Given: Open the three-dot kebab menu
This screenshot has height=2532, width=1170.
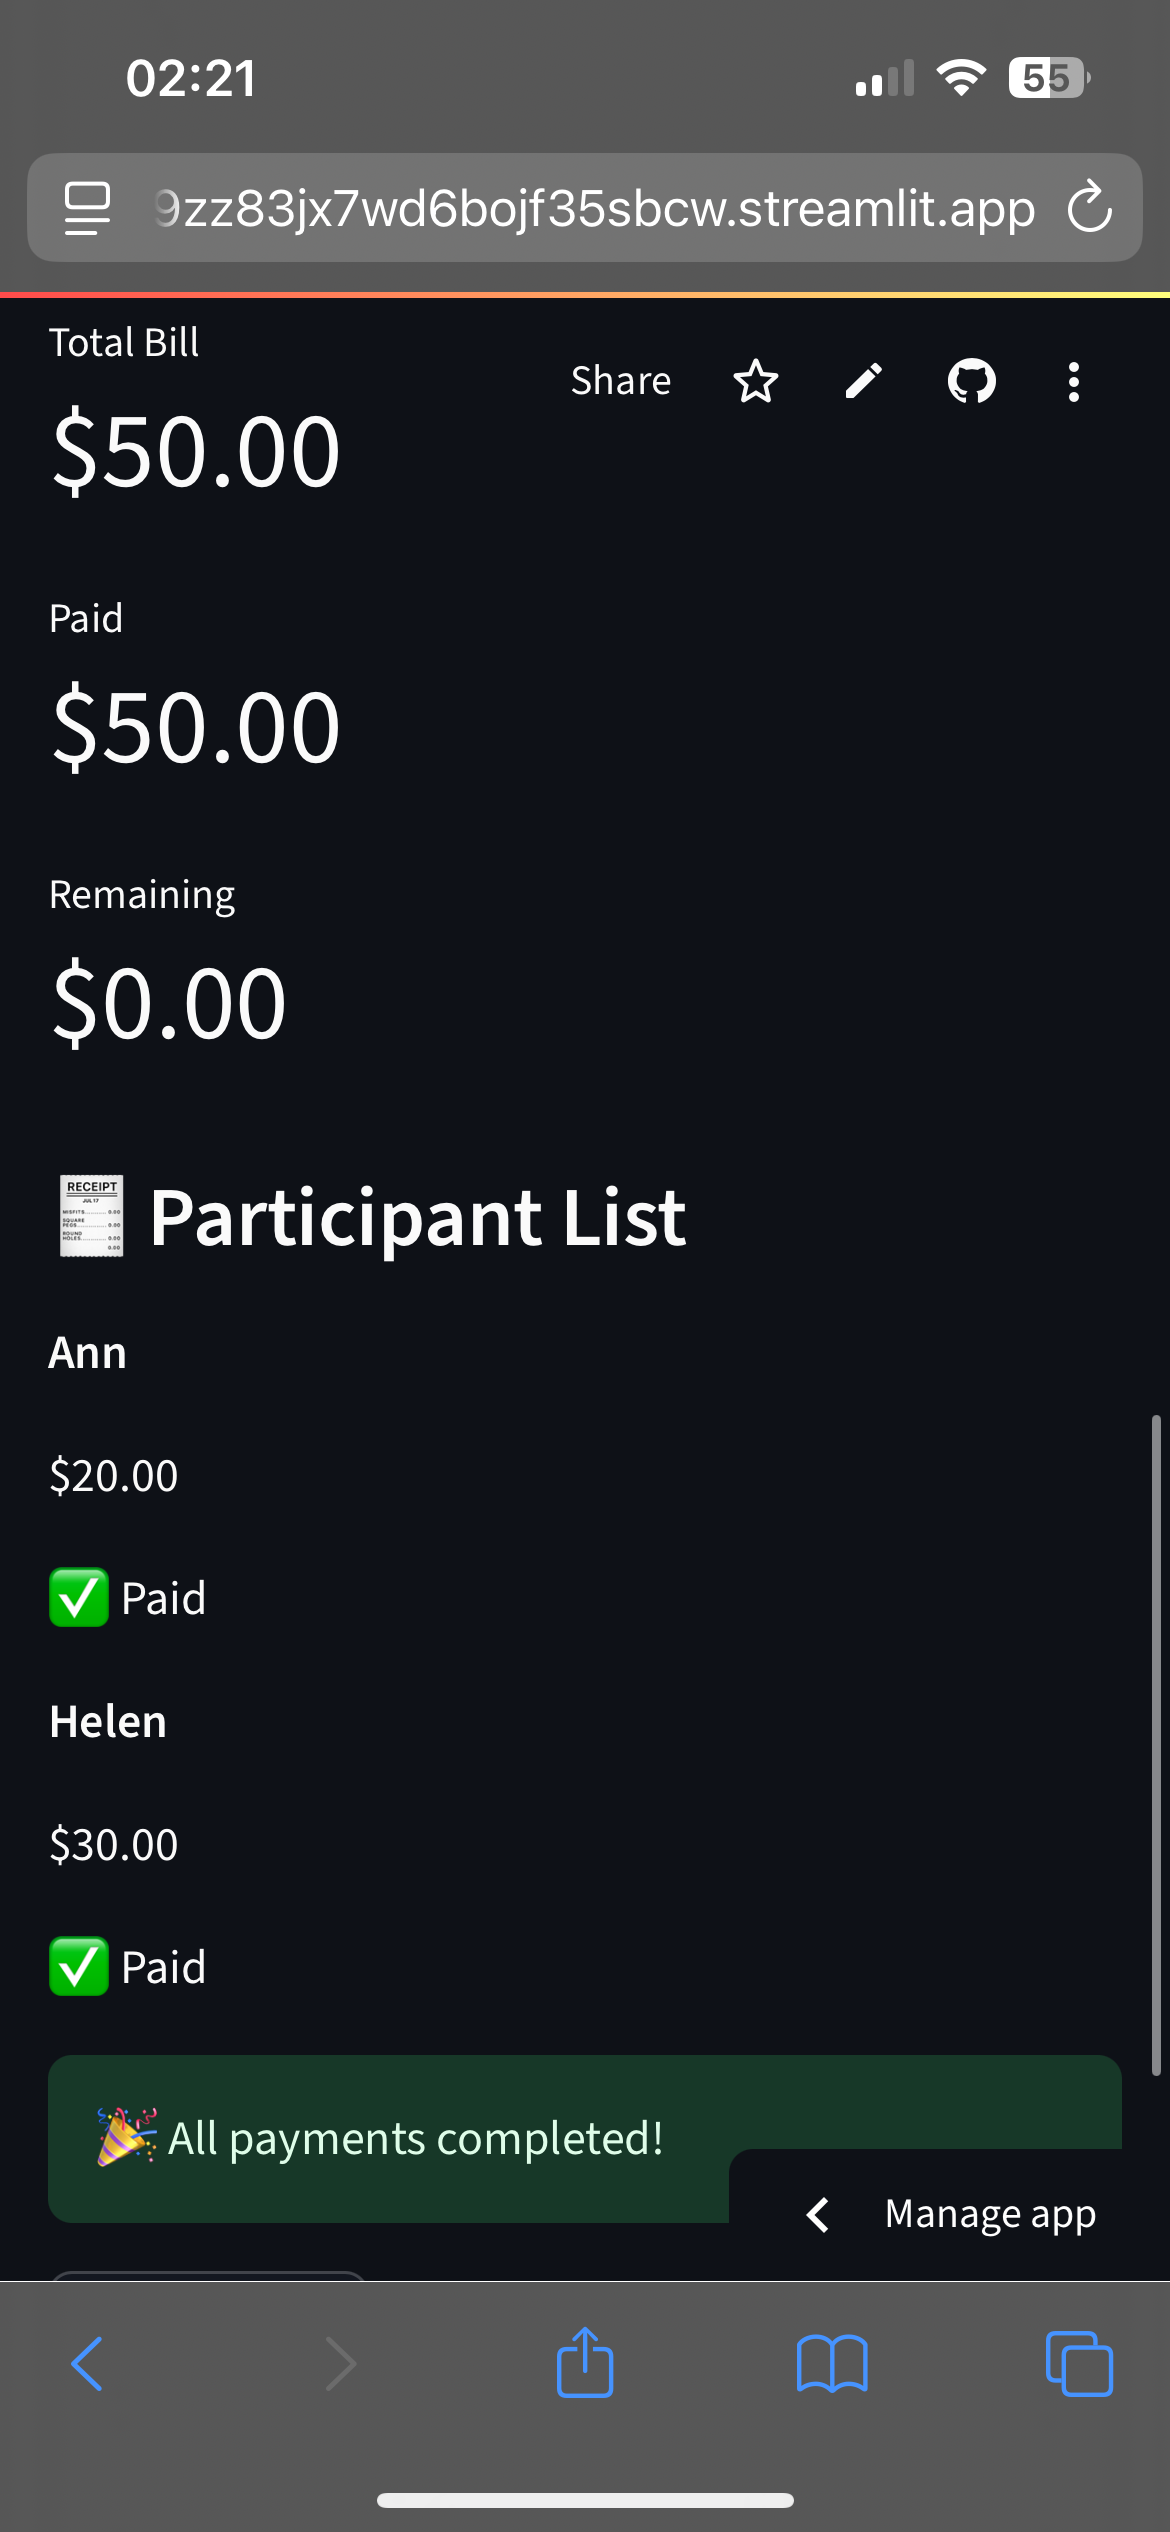Looking at the screenshot, I should pos(1073,382).
